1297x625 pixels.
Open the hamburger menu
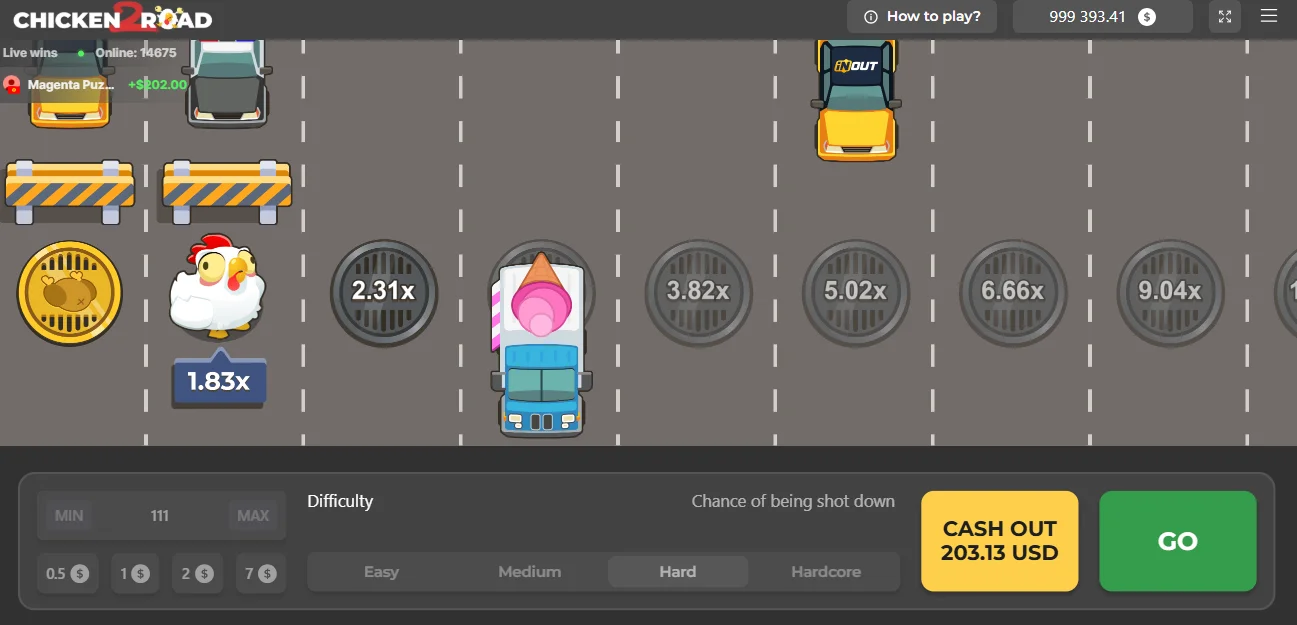[x=1269, y=16]
